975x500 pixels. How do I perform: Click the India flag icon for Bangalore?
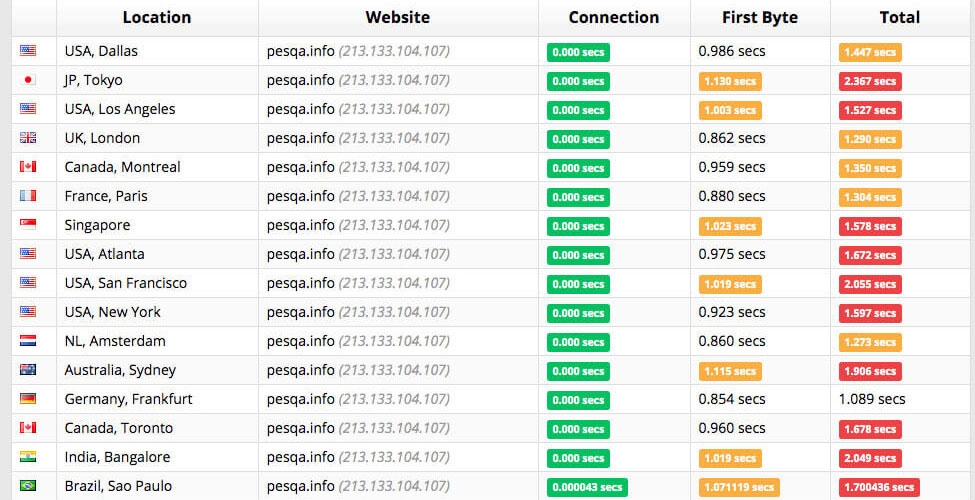pos(27,456)
